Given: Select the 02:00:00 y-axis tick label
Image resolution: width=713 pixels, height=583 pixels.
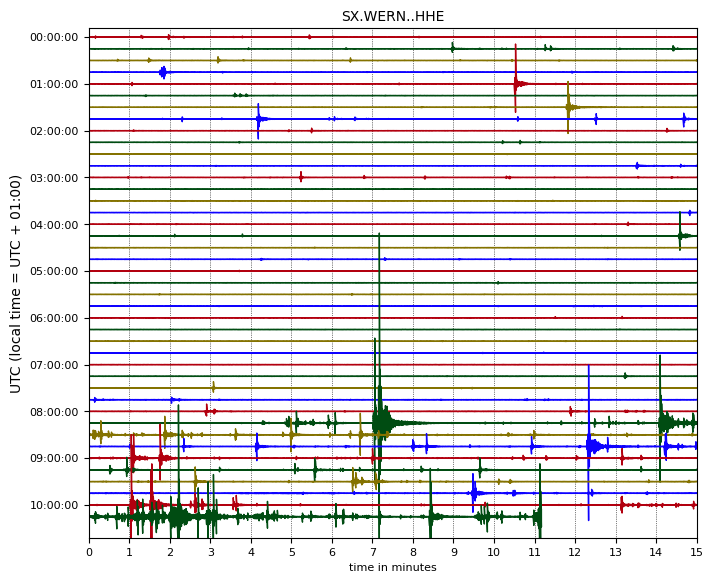Looking at the screenshot, I should pos(54,131).
